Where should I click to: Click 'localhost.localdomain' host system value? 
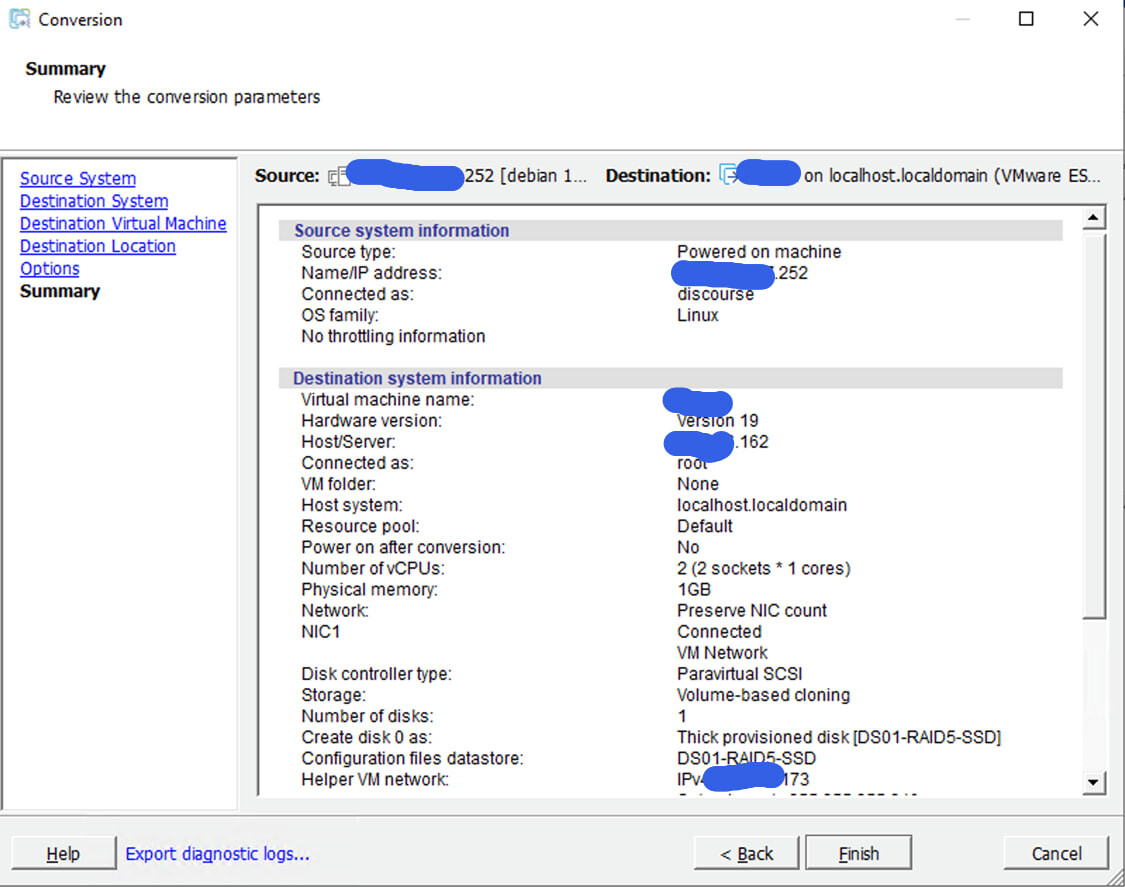coord(762,505)
